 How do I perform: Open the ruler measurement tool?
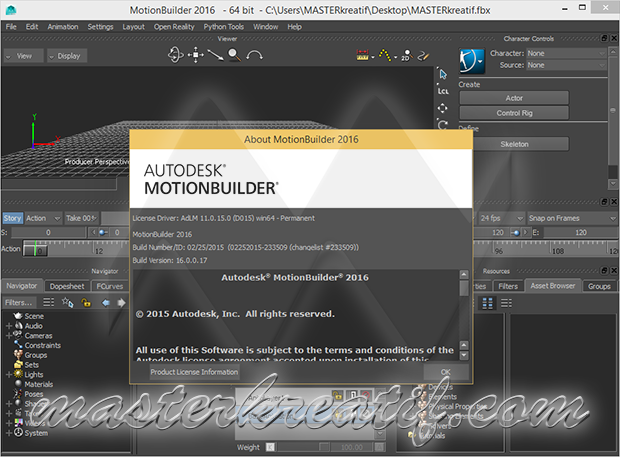(363, 55)
